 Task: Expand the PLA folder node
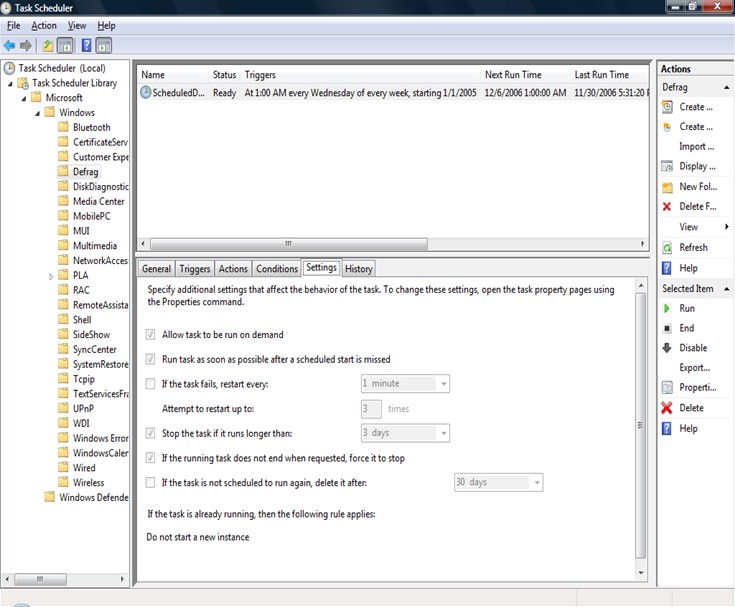tap(51, 276)
